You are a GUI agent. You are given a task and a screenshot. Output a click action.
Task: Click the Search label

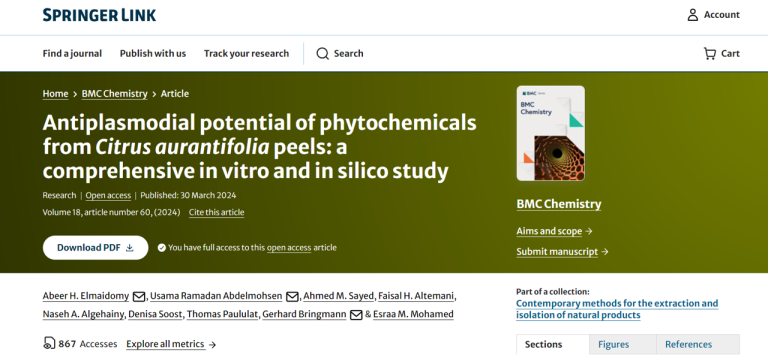pyautogui.click(x=349, y=53)
